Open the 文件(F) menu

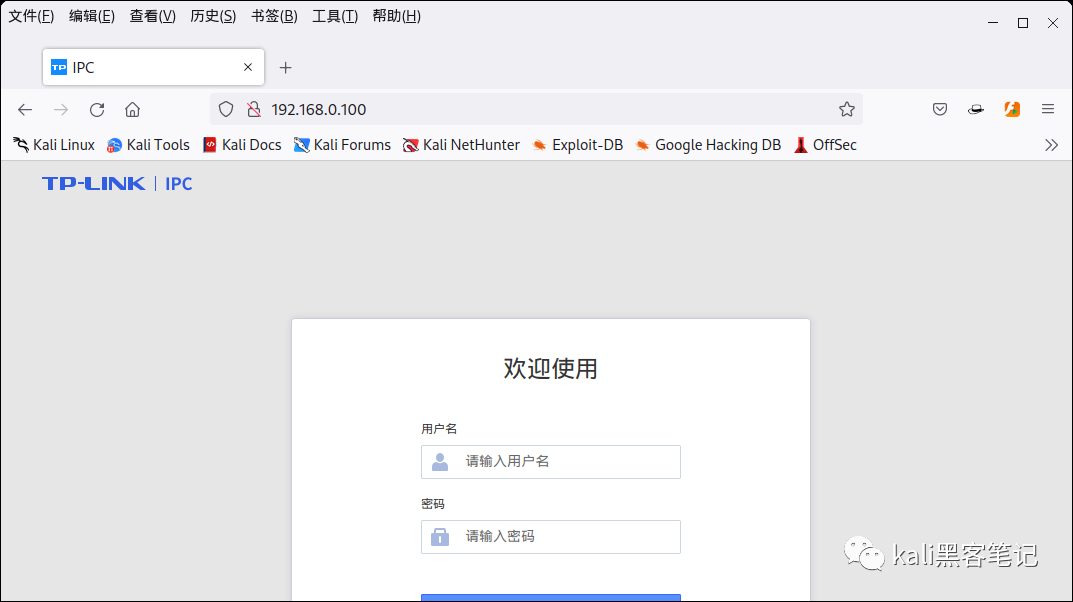click(31, 16)
